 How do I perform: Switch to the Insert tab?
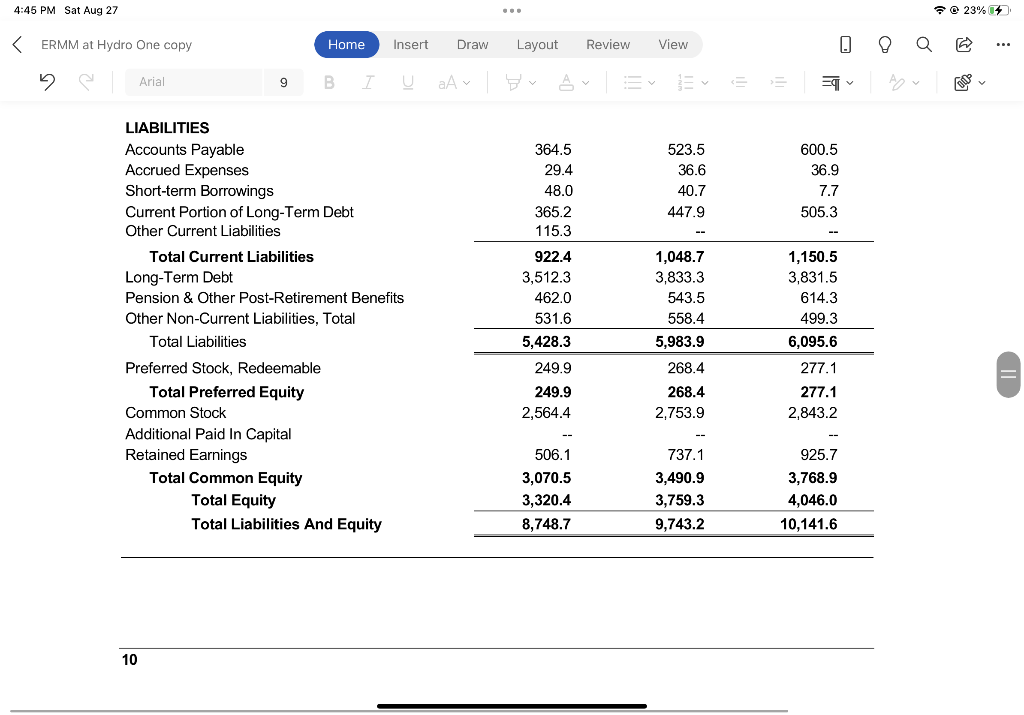[x=410, y=44]
